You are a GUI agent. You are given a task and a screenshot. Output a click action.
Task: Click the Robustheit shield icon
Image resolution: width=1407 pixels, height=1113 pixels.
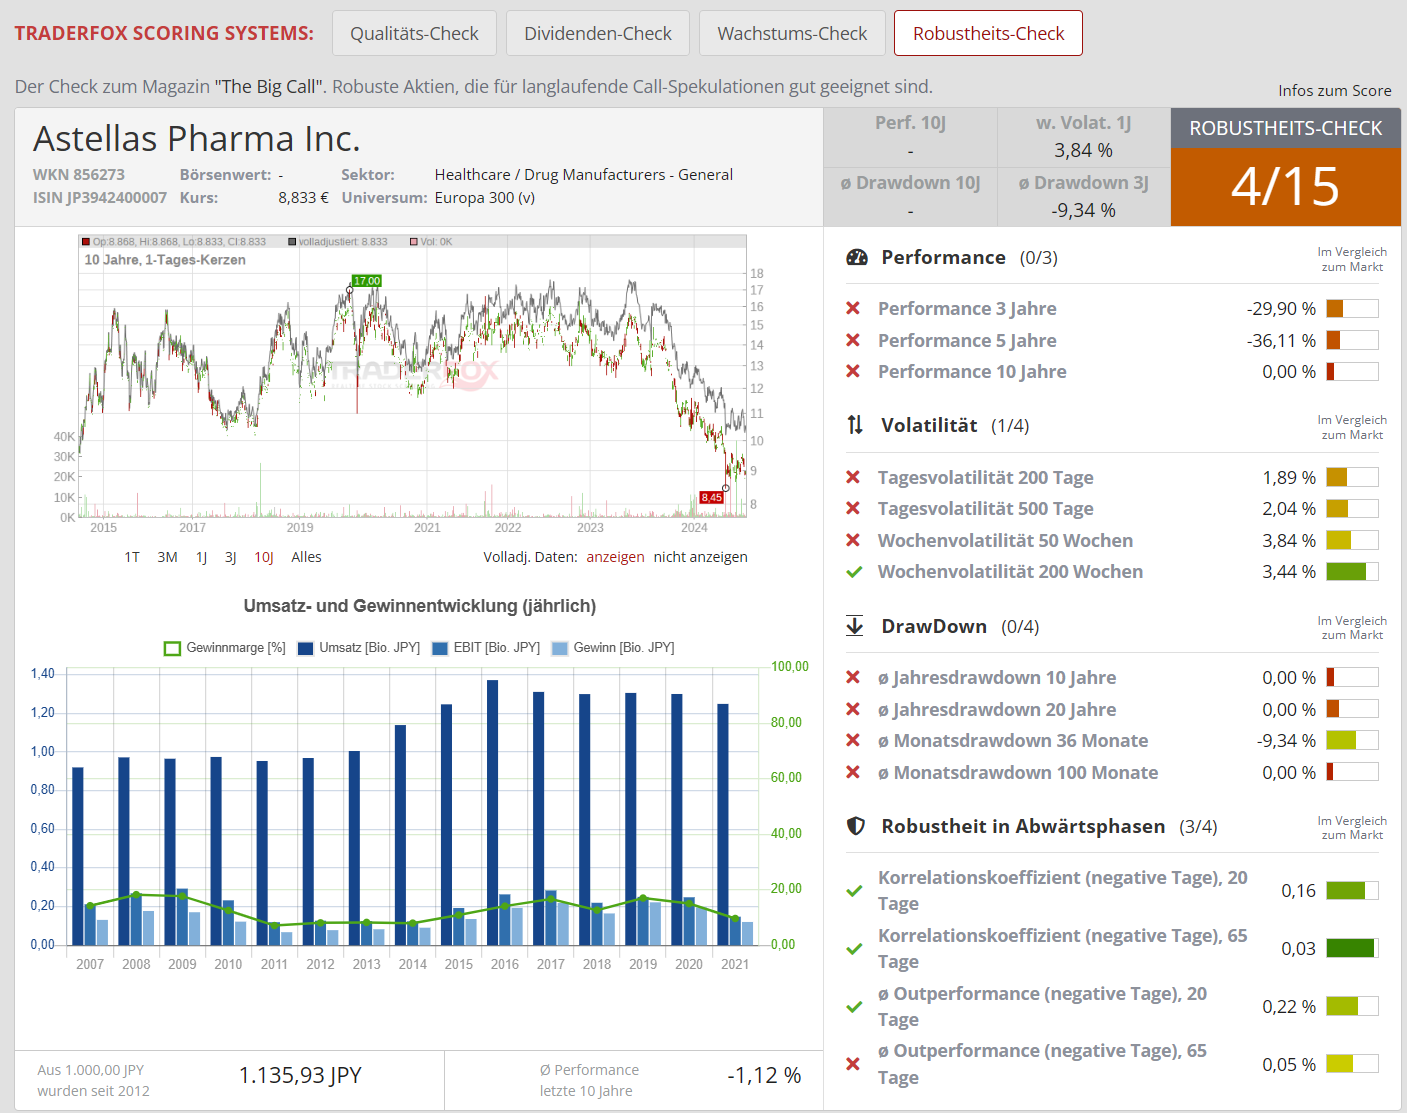click(x=856, y=826)
